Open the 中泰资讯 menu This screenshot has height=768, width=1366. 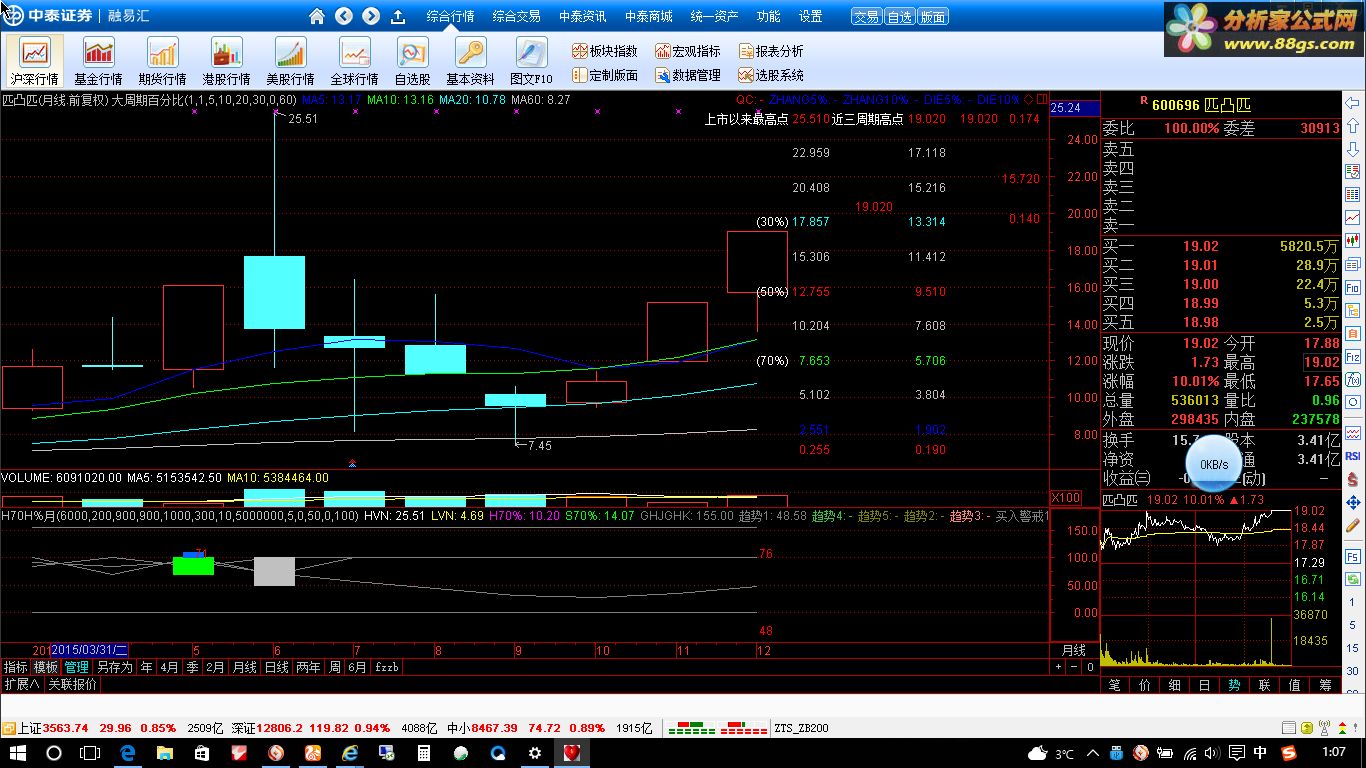pos(582,16)
